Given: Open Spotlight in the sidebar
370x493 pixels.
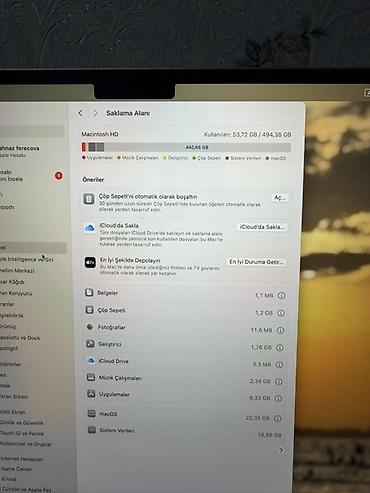Looking at the screenshot, I should pos(9,348).
